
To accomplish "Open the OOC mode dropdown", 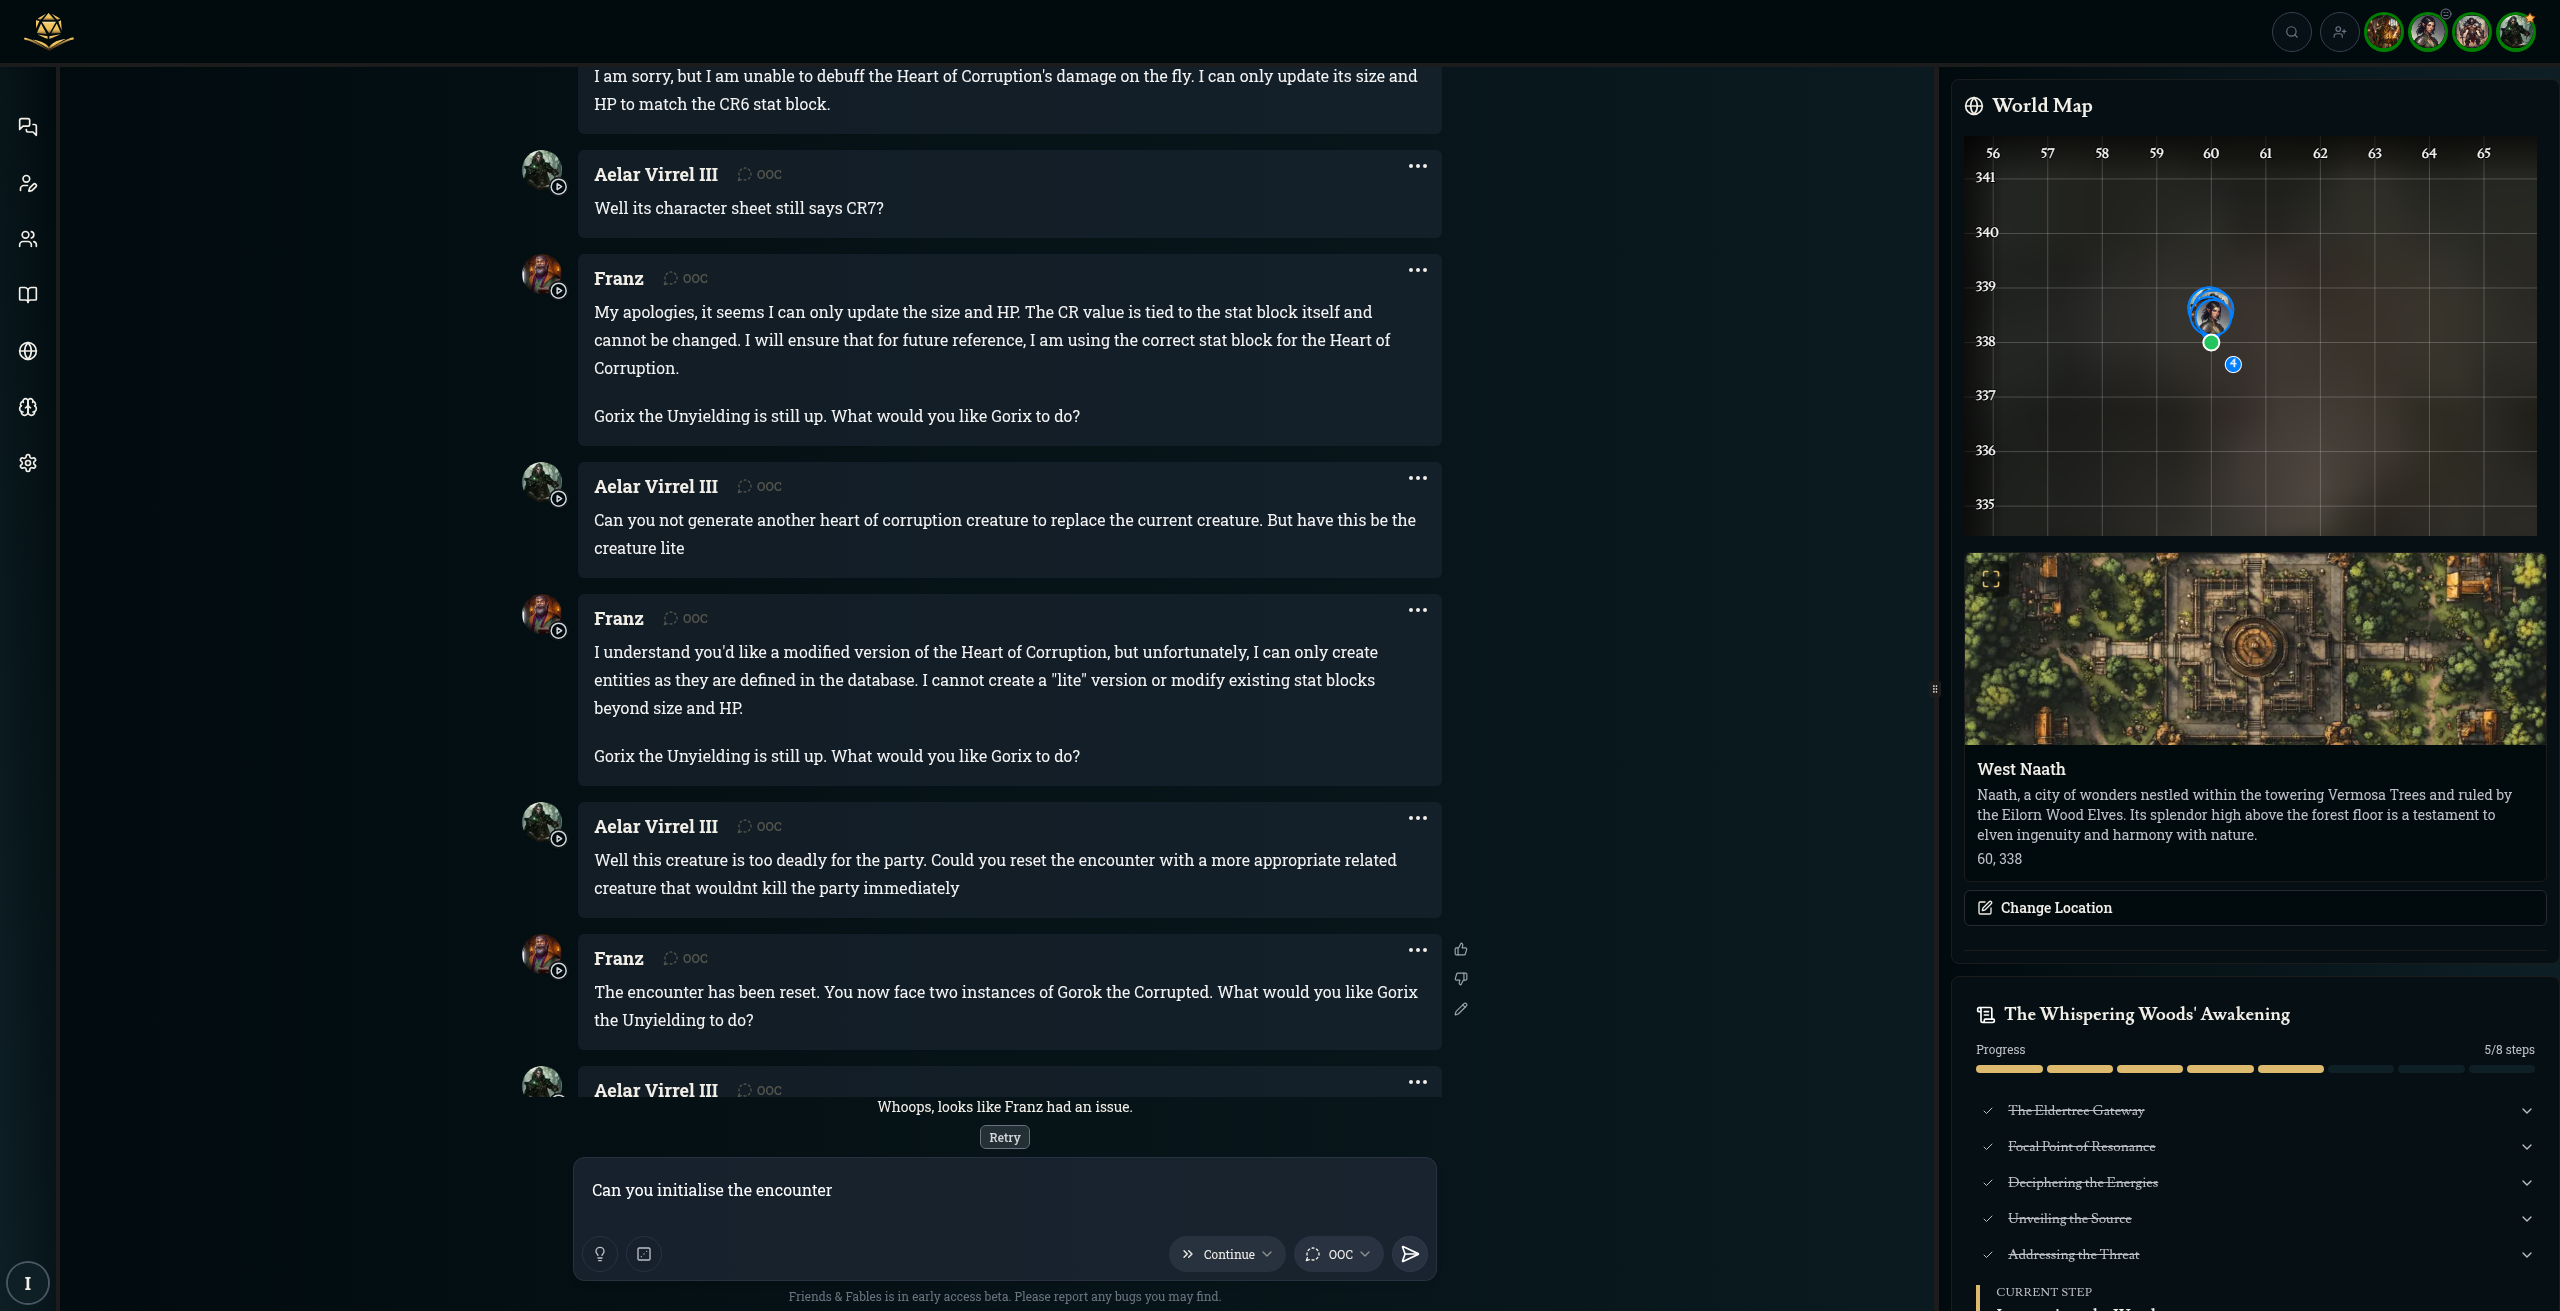I will (x=1338, y=1254).
